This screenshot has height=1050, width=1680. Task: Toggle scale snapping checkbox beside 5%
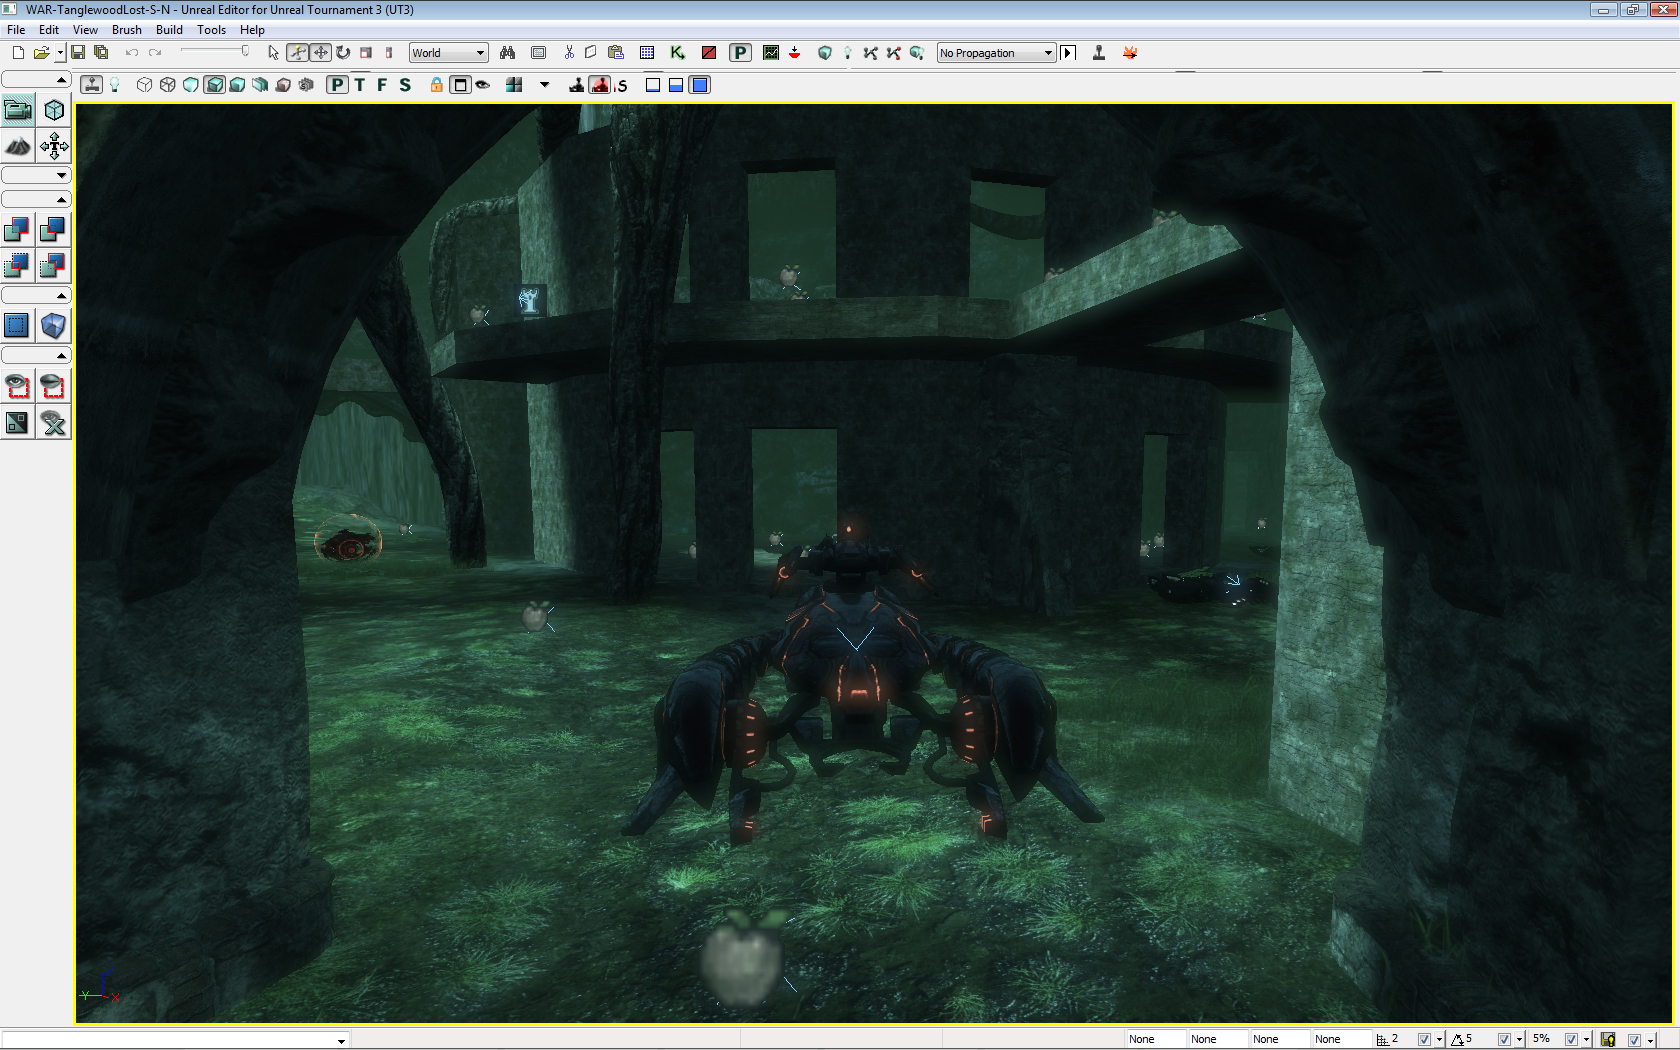[1571, 1040]
